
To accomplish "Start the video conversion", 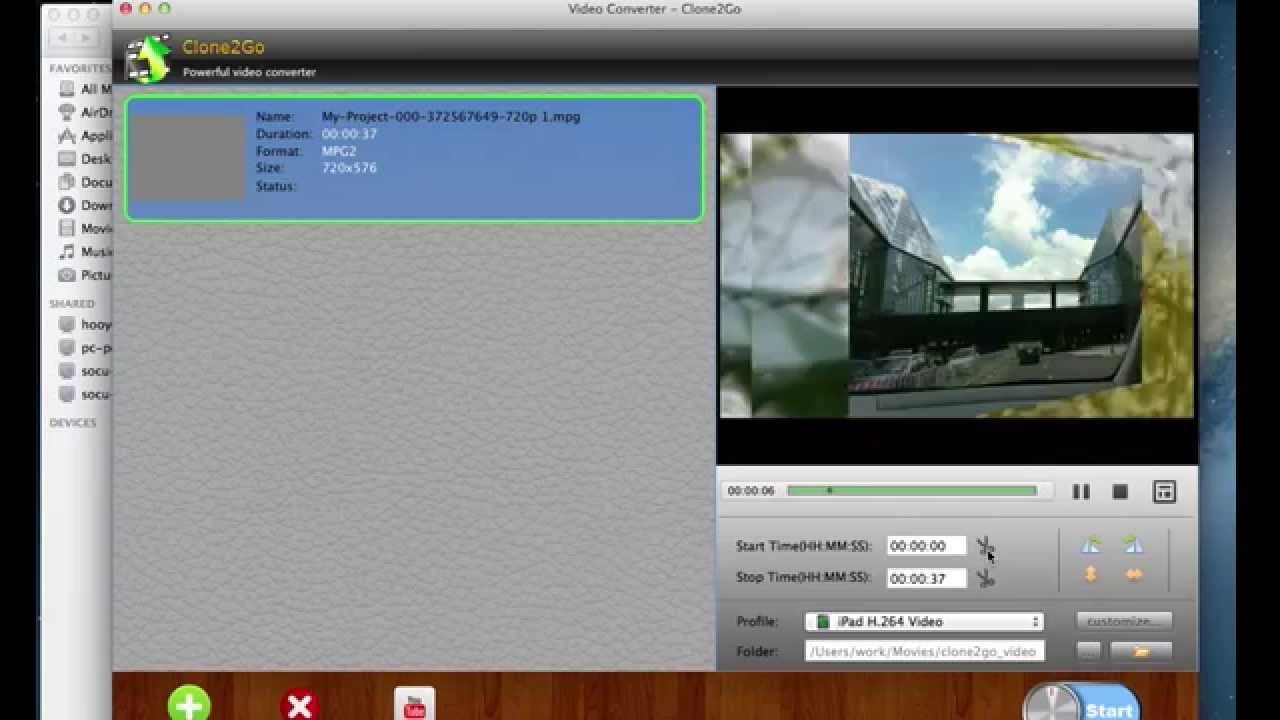I will click(x=1082, y=703).
